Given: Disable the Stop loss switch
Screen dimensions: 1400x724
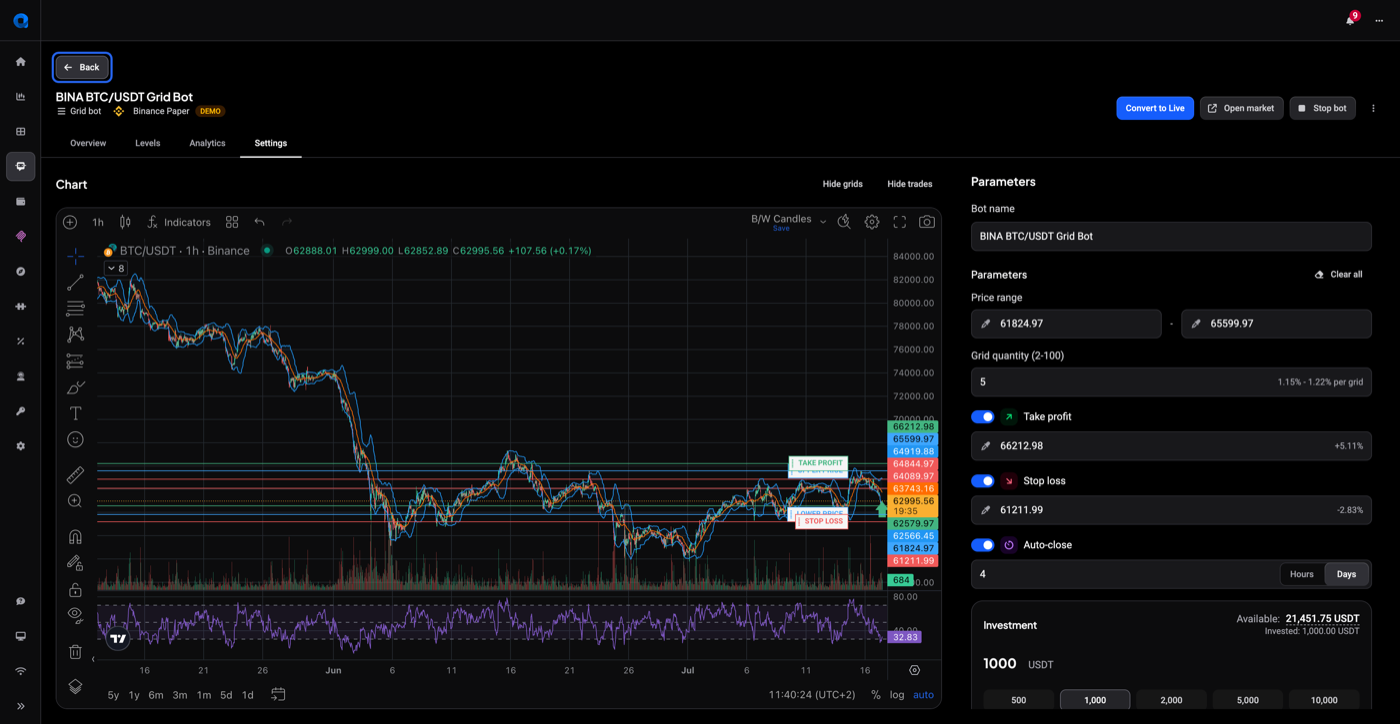Looking at the screenshot, I should pos(983,481).
